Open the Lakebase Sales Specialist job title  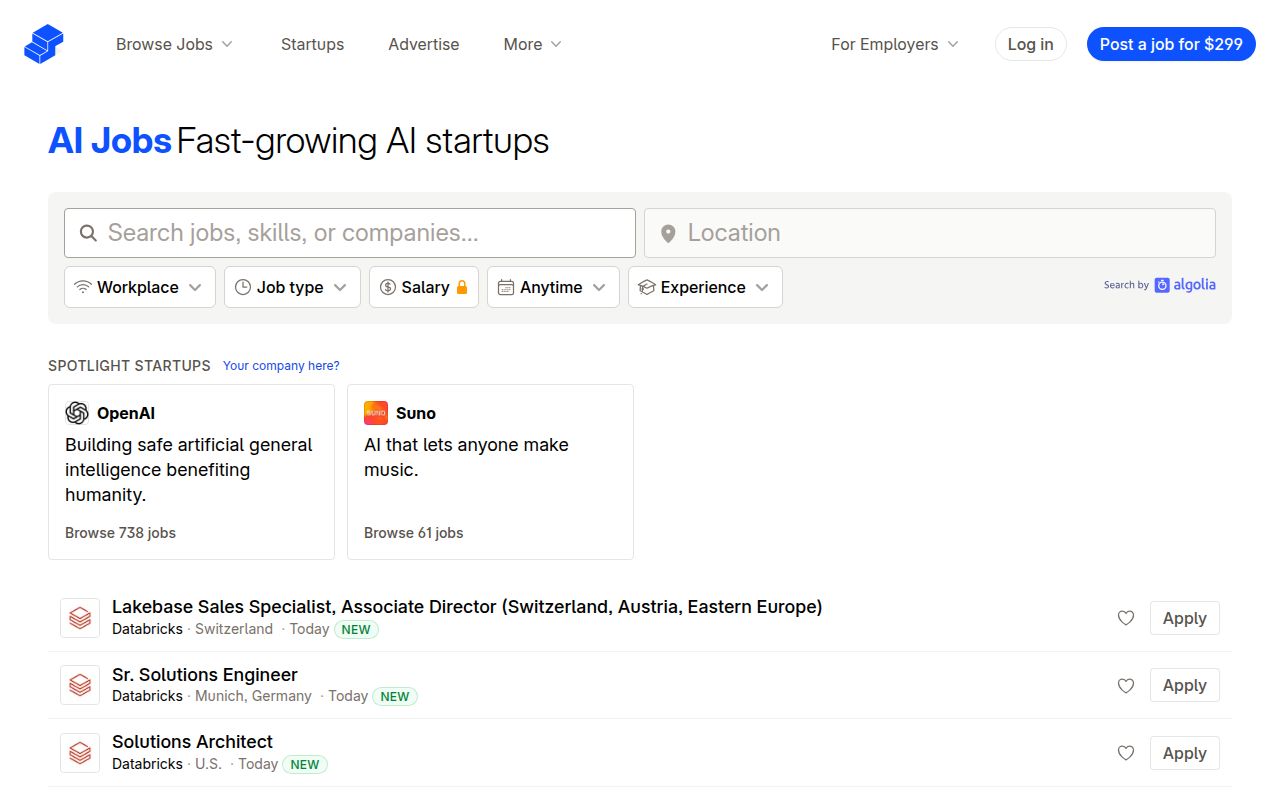pyautogui.click(x=467, y=607)
